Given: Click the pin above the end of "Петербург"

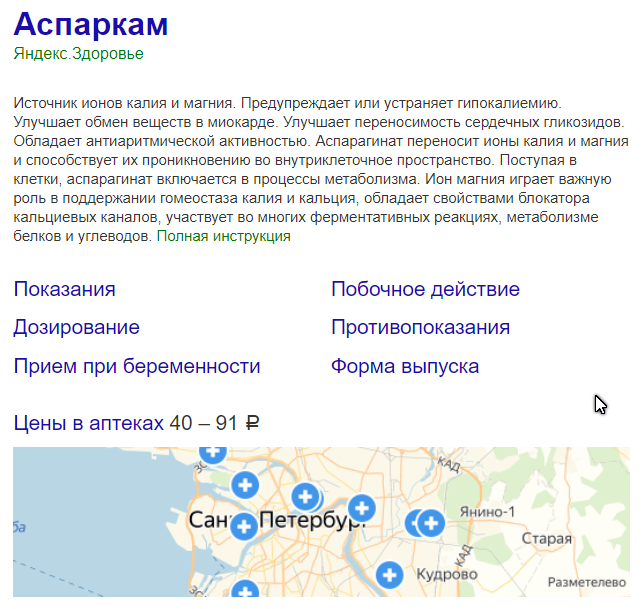Looking at the screenshot, I should 361,507.
